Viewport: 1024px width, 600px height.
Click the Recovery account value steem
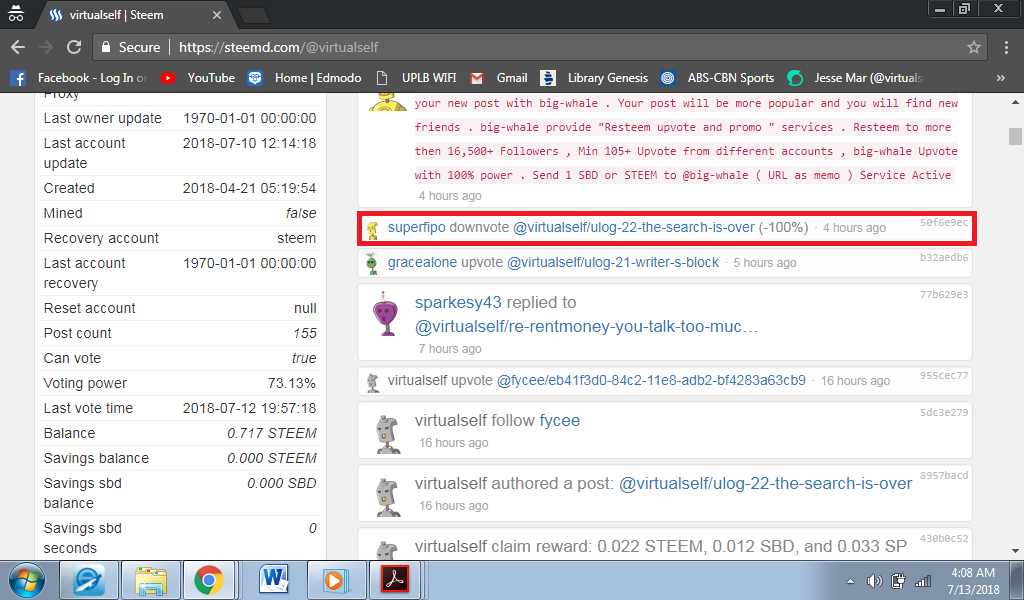296,238
